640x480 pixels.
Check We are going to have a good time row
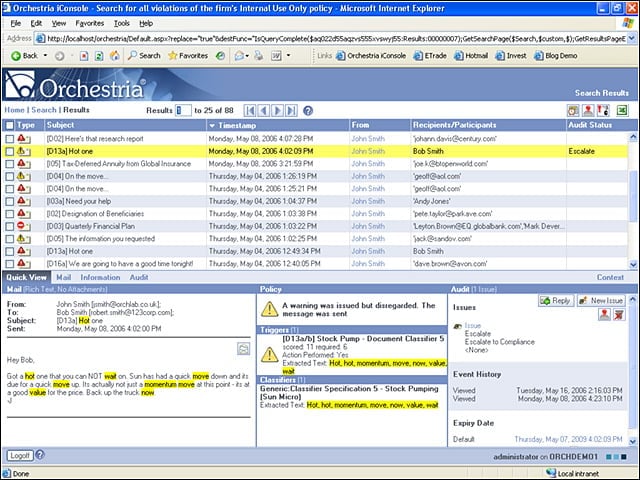(x=9, y=264)
